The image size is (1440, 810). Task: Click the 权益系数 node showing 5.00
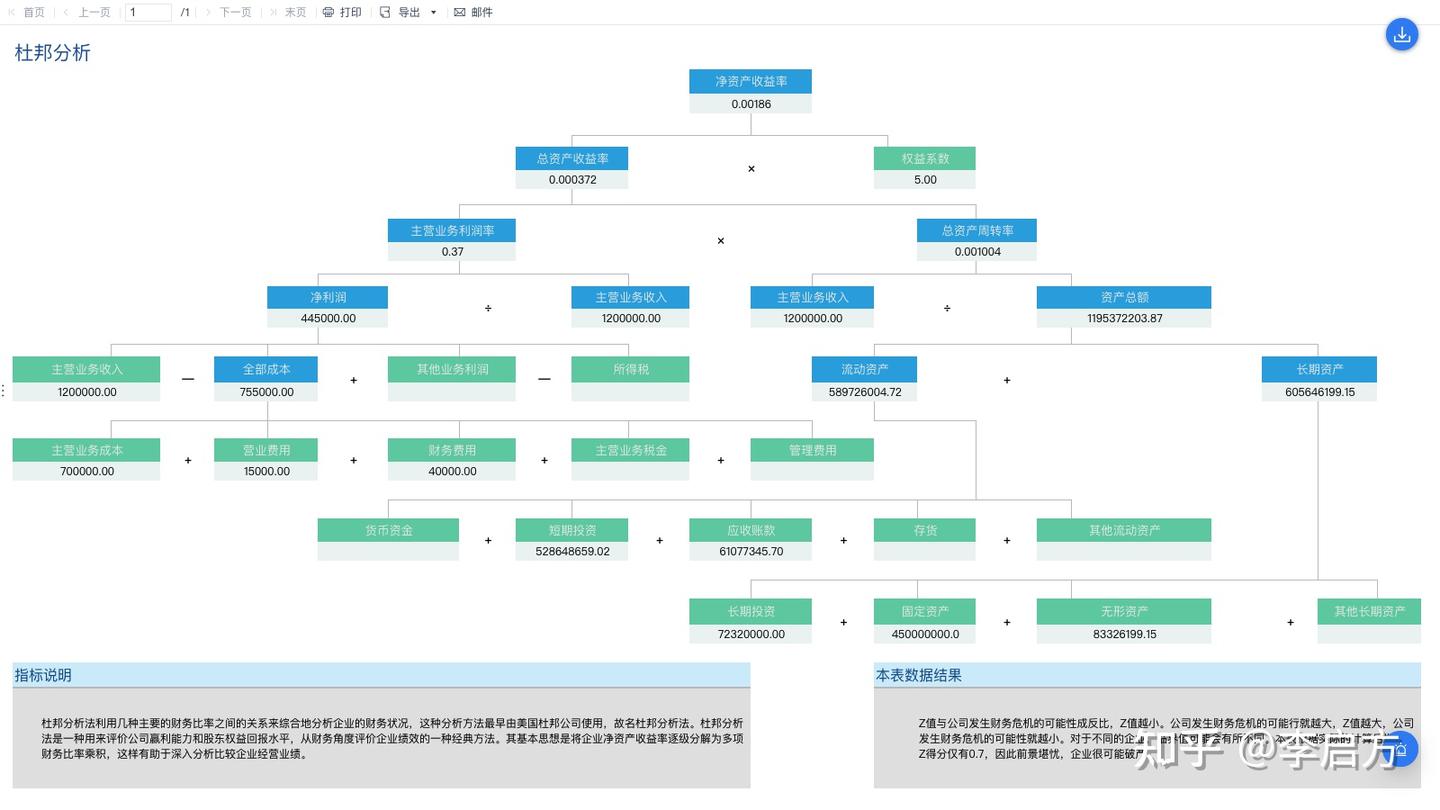[x=924, y=158]
